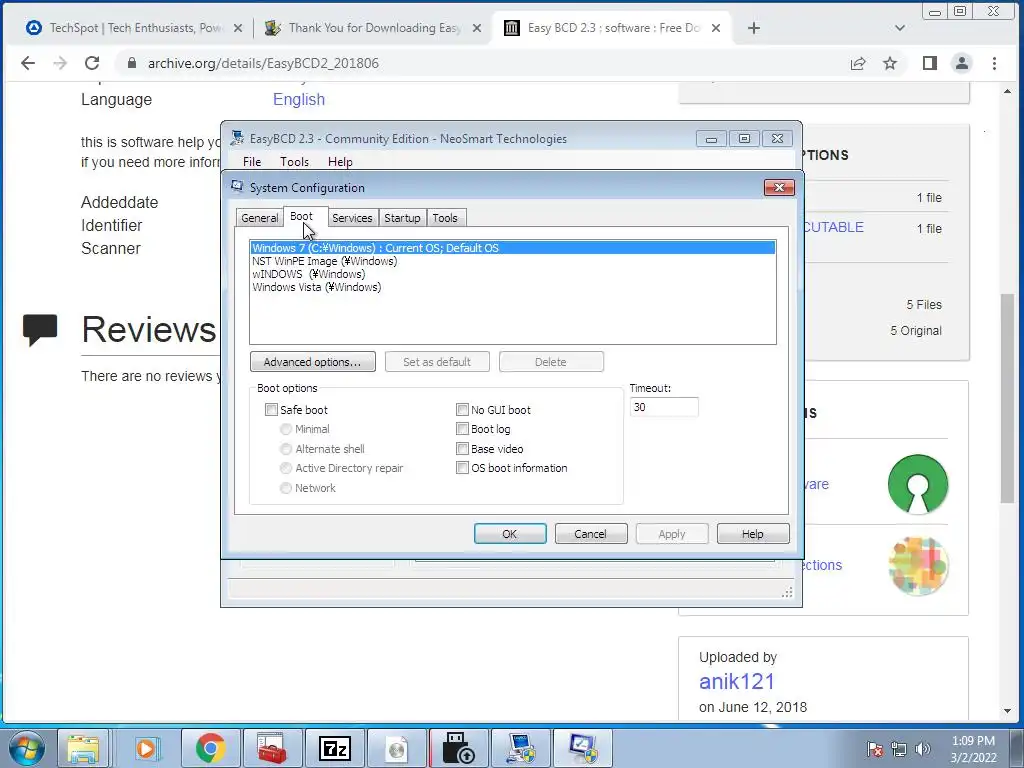The width and height of the screenshot is (1024, 768).
Task: Expand Chrome tab search chevron
Action: tap(900, 28)
